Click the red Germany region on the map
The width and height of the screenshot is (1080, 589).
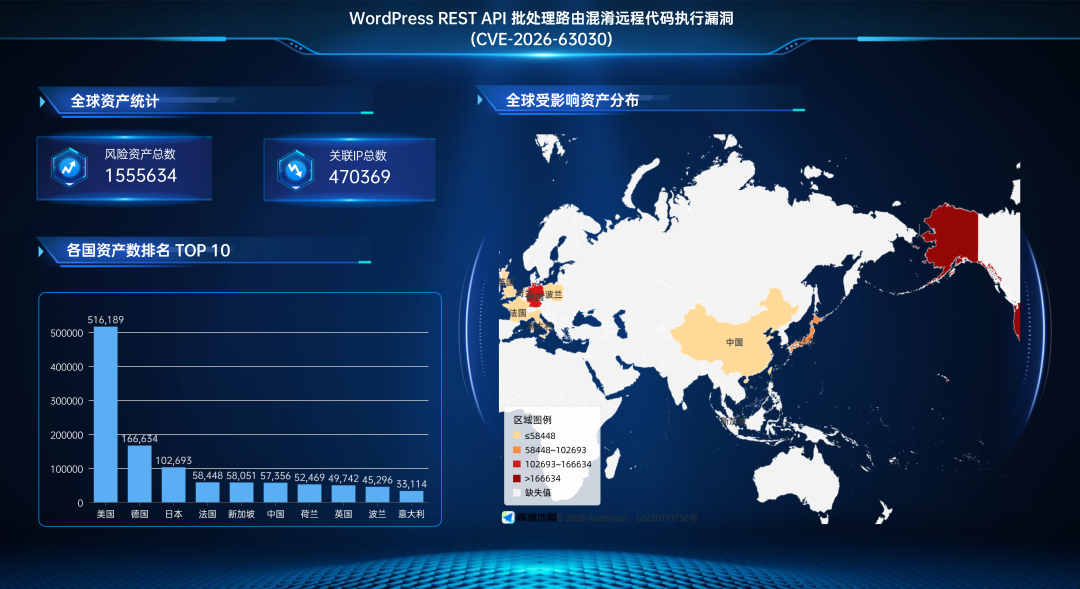(x=534, y=296)
